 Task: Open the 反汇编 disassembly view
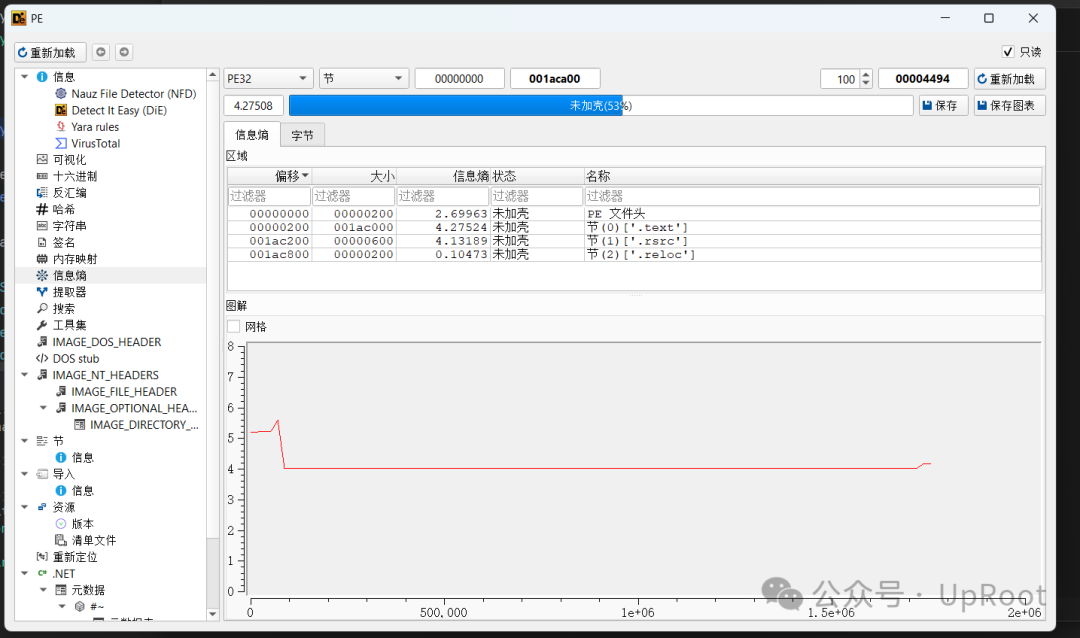coord(69,193)
